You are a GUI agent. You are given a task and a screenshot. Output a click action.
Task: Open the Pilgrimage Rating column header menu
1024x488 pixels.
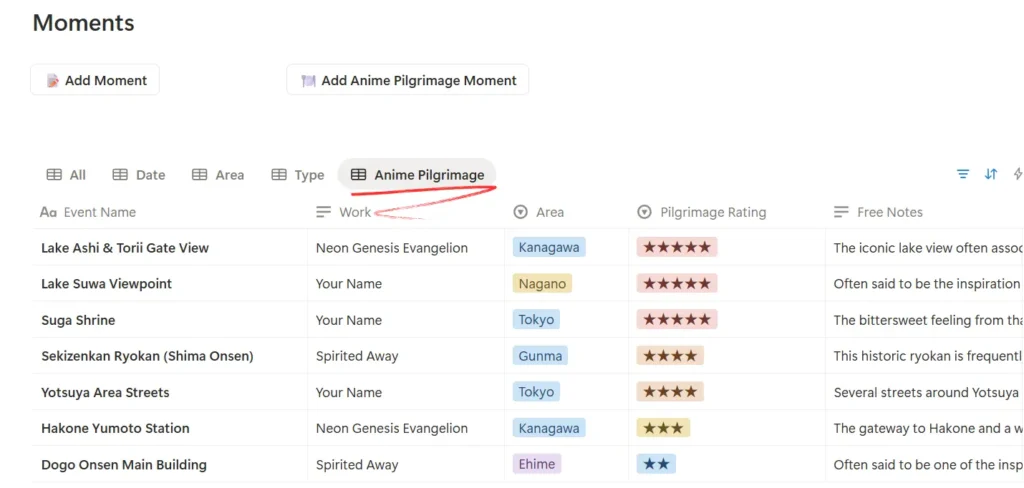coord(713,212)
